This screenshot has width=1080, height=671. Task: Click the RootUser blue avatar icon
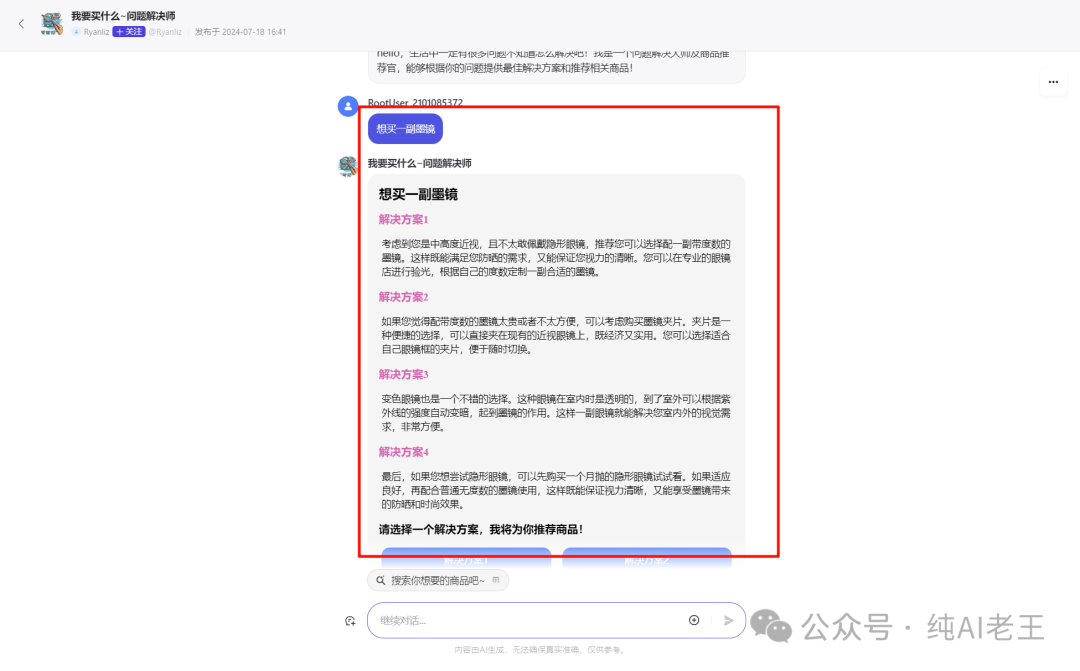(x=347, y=106)
